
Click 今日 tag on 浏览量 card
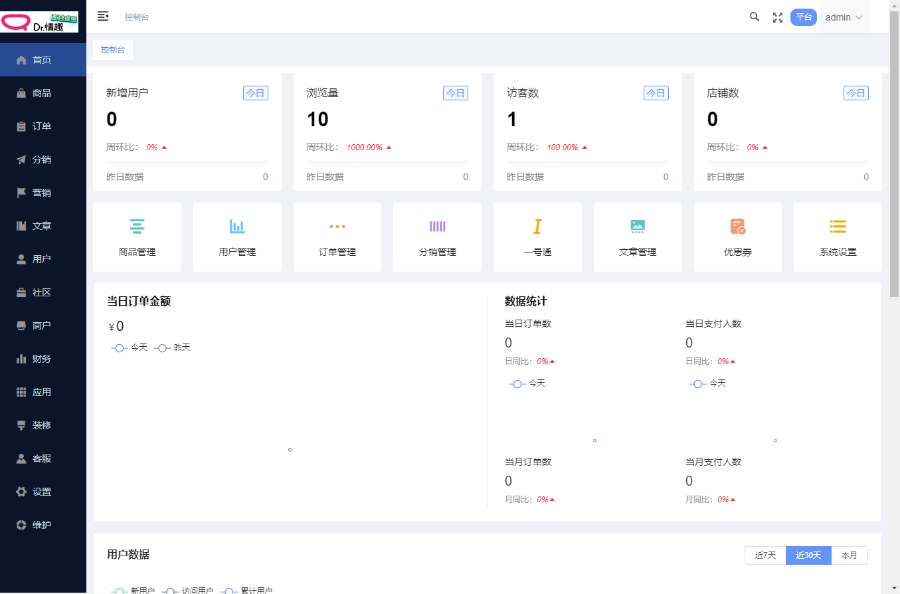tap(455, 93)
